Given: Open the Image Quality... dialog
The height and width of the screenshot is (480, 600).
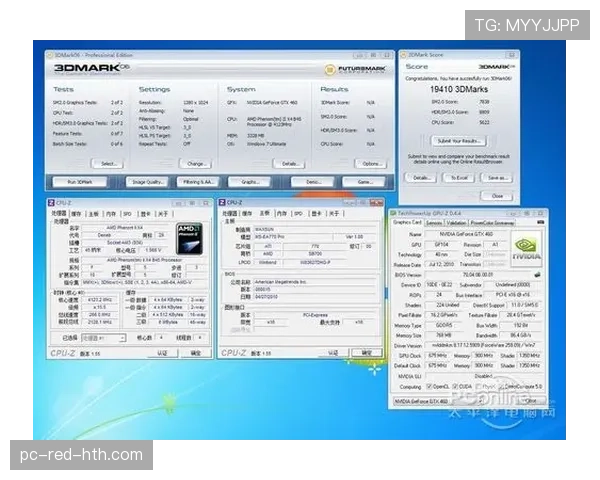Looking at the screenshot, I should pyautogui.click(x=148, y=182).
